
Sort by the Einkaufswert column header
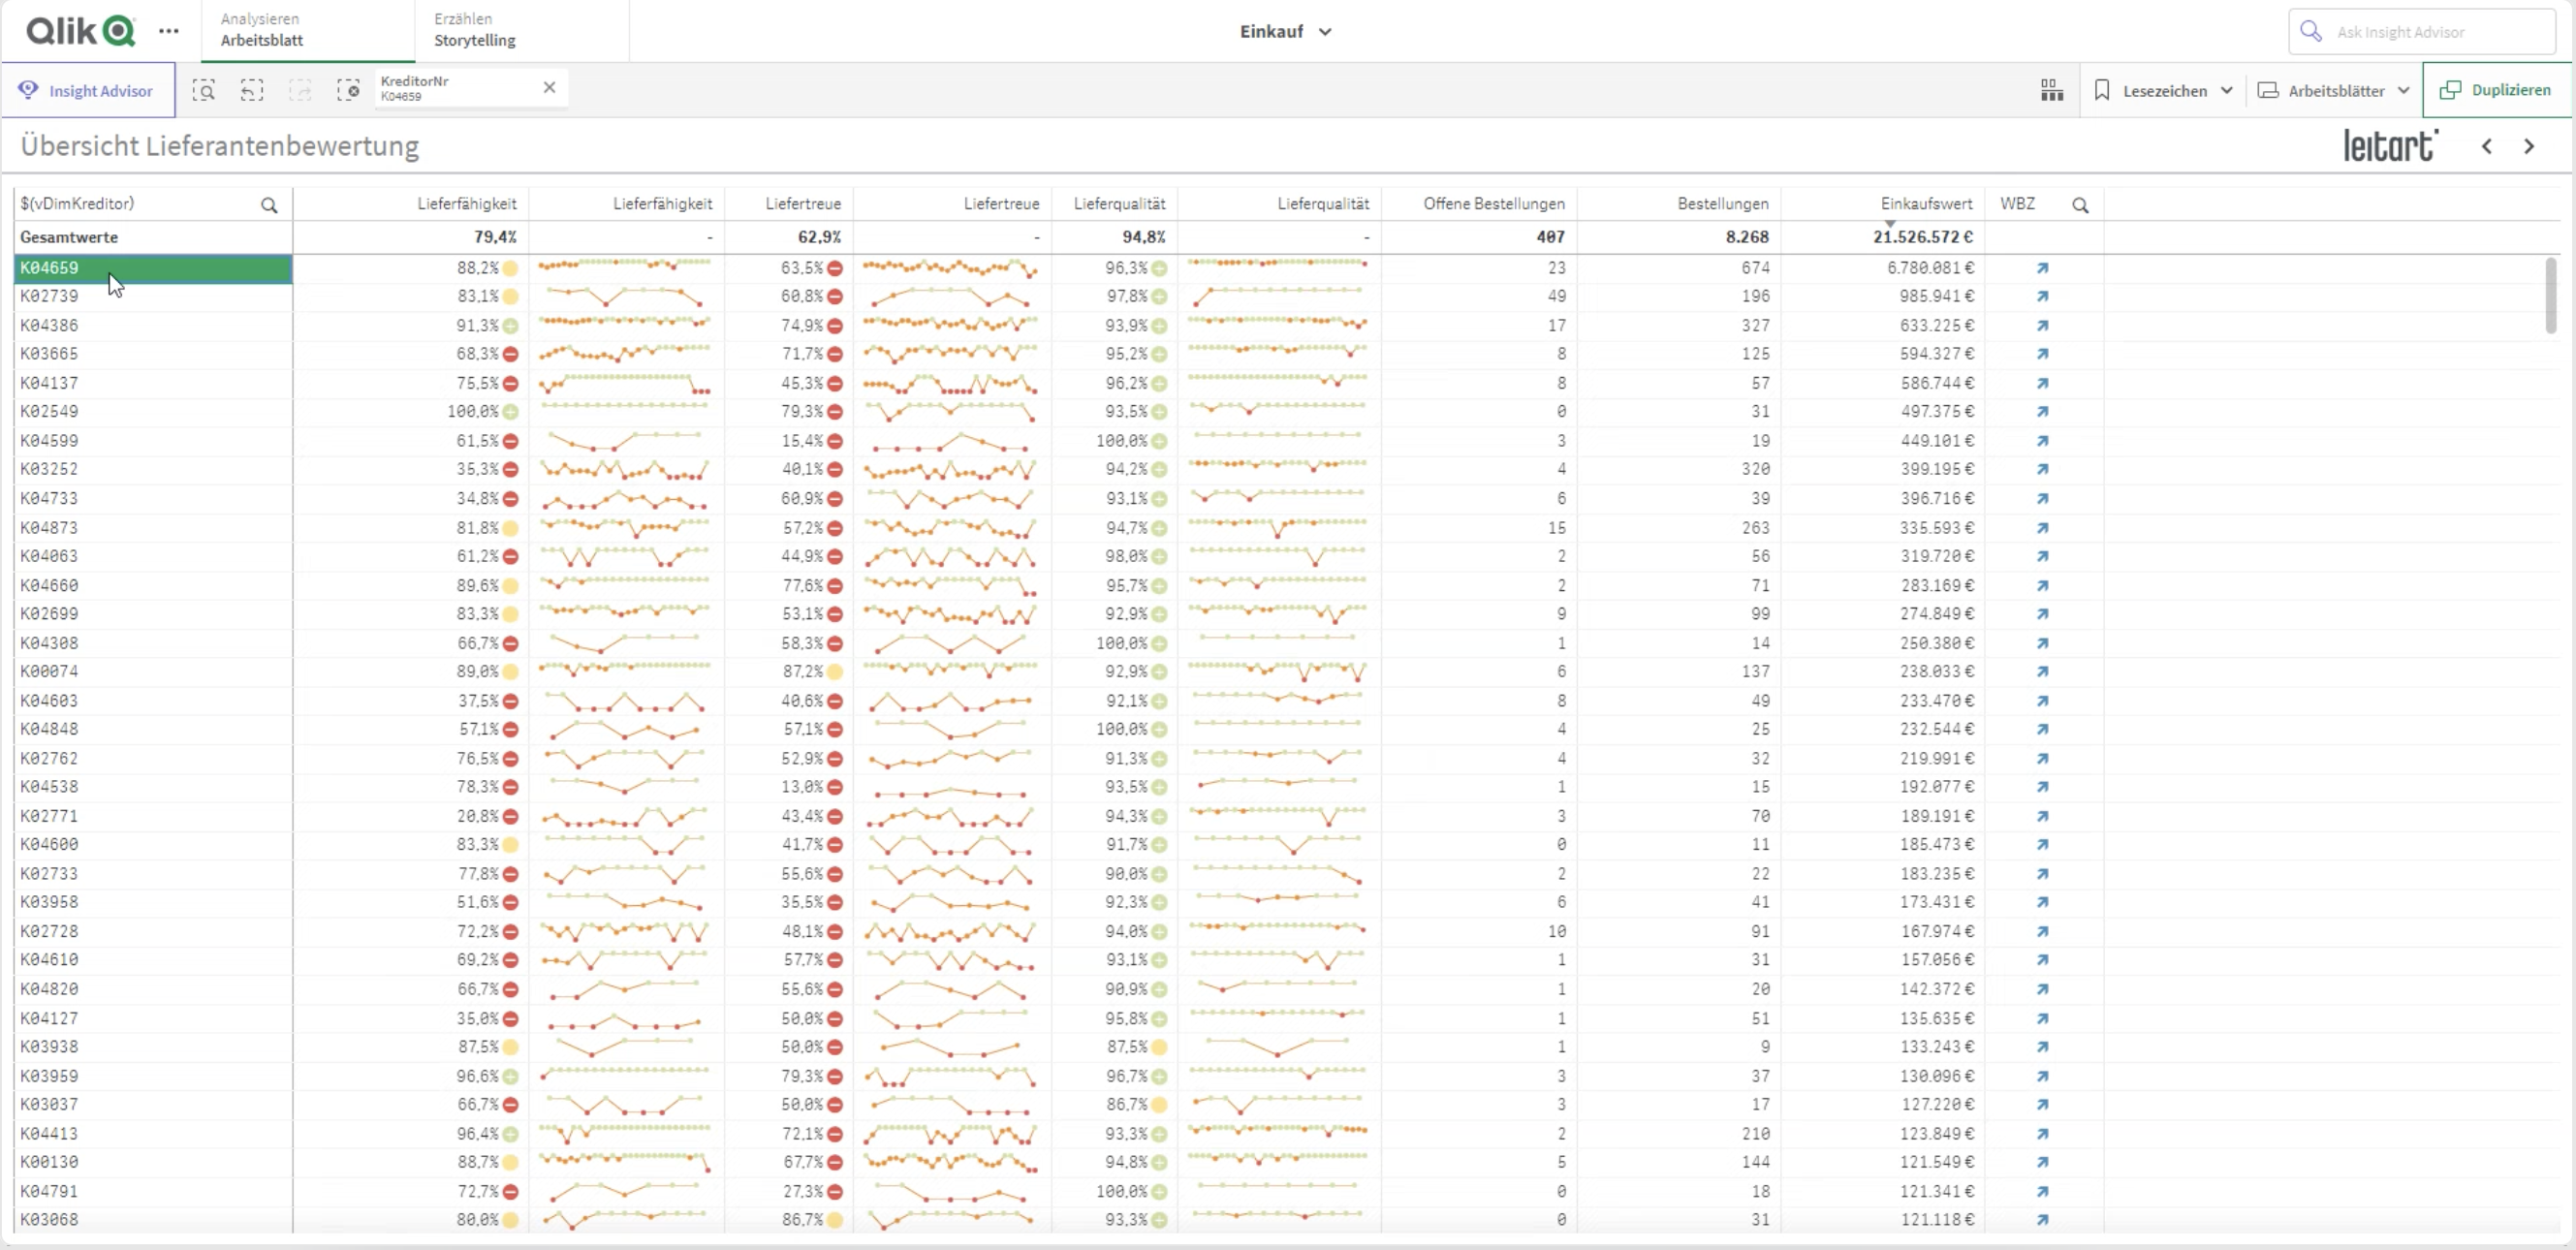[1926, 204]
